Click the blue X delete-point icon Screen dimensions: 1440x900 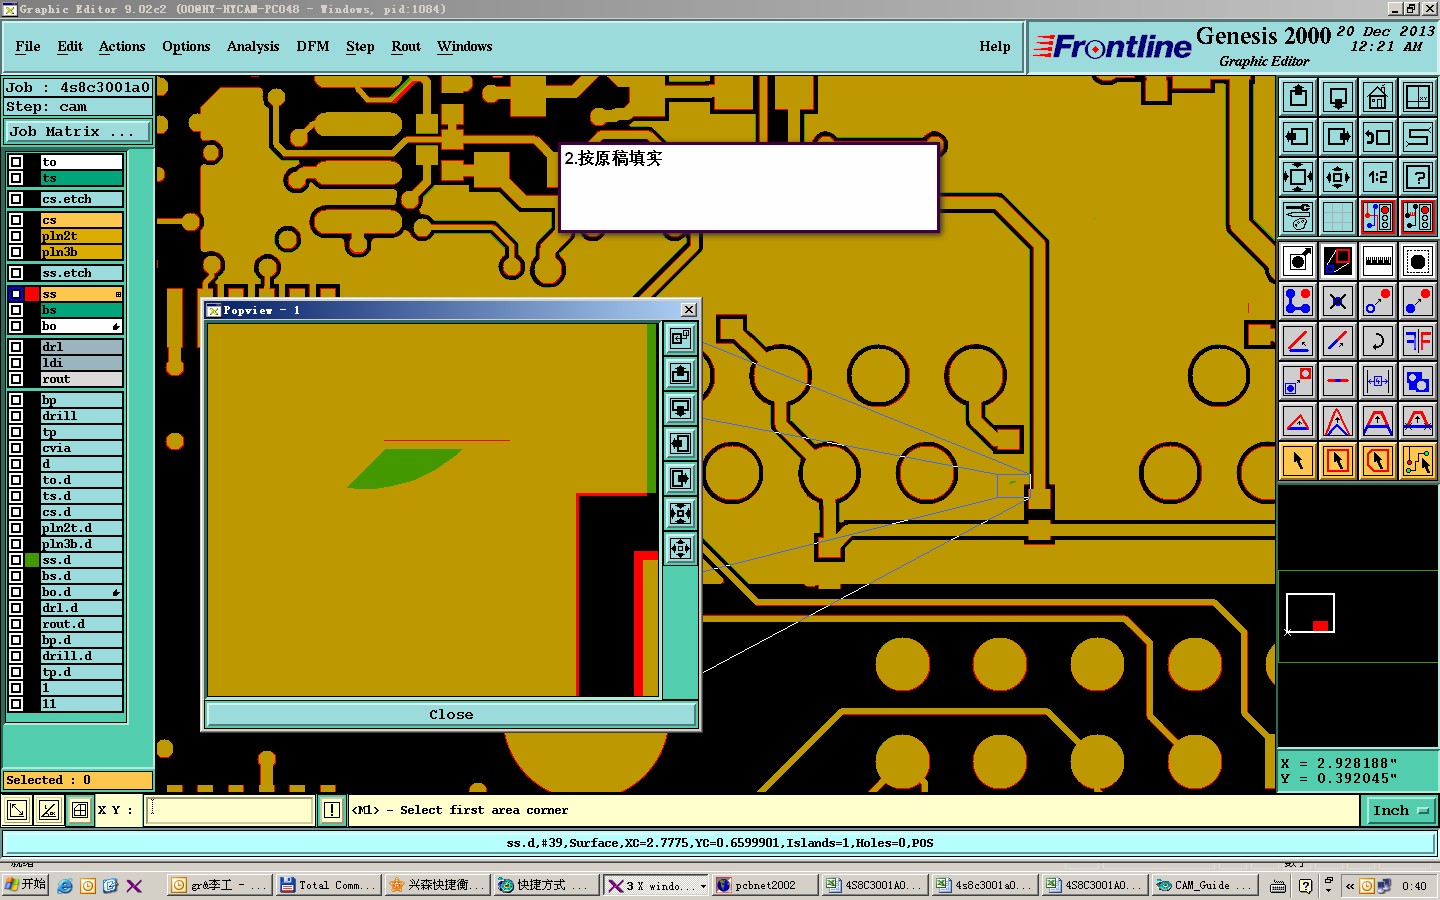(1338, 301)
